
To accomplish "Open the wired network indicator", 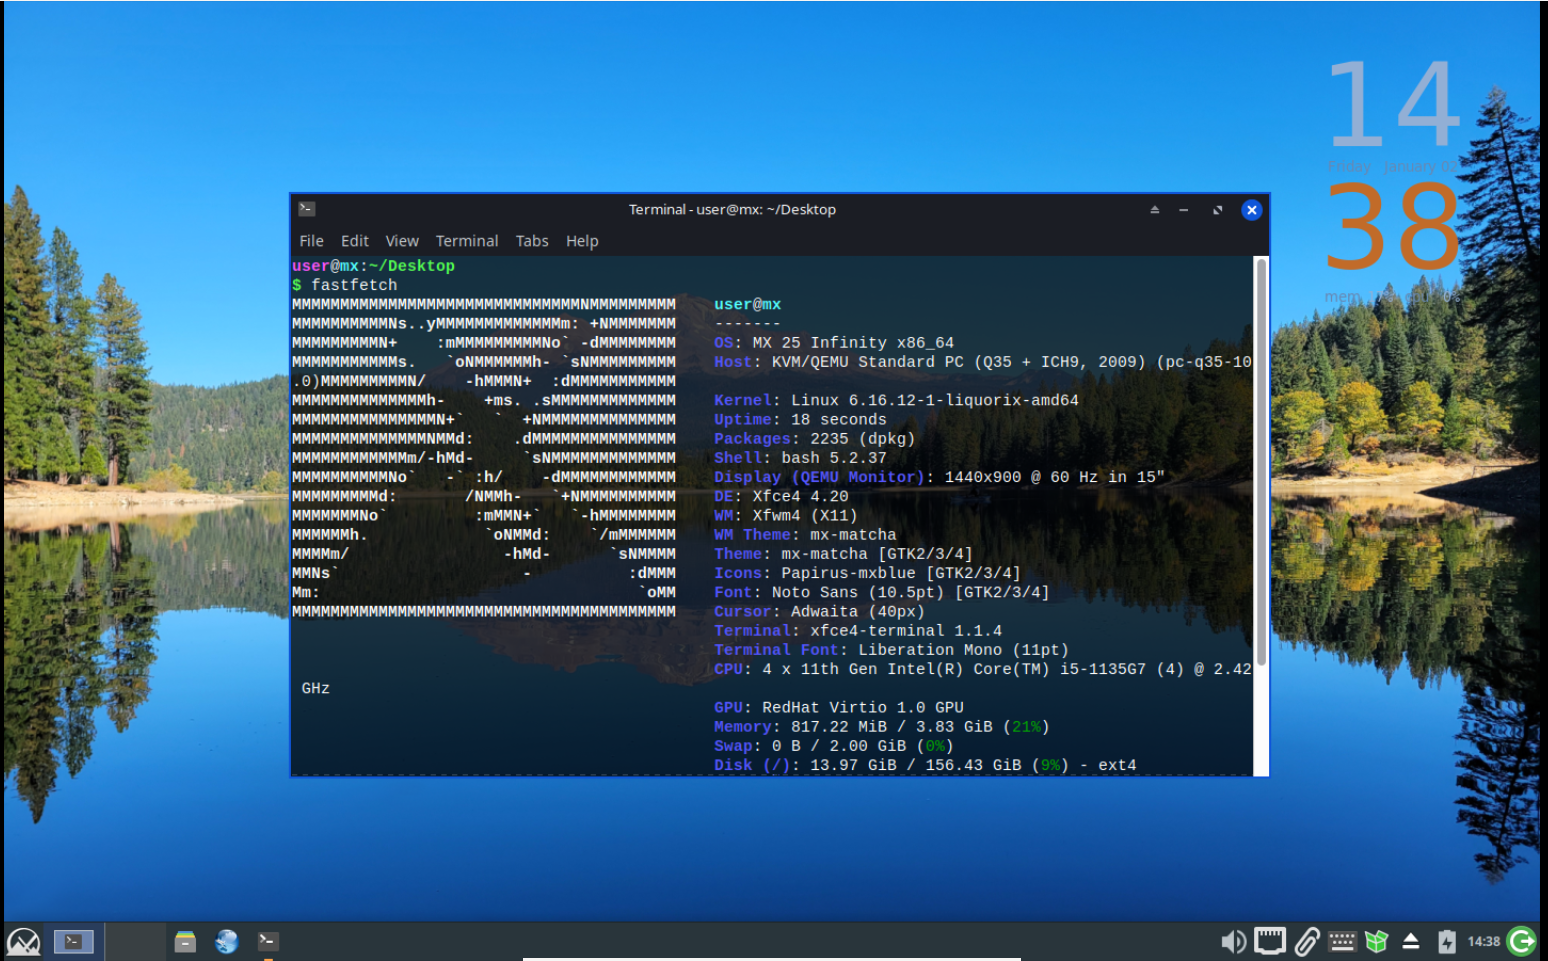I will [1270, 941].
